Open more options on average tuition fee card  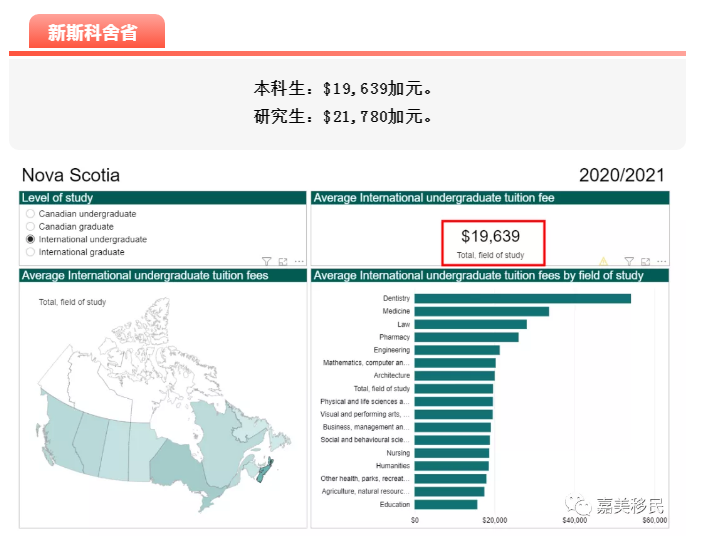pyautogui.click(x=660, y=261)
